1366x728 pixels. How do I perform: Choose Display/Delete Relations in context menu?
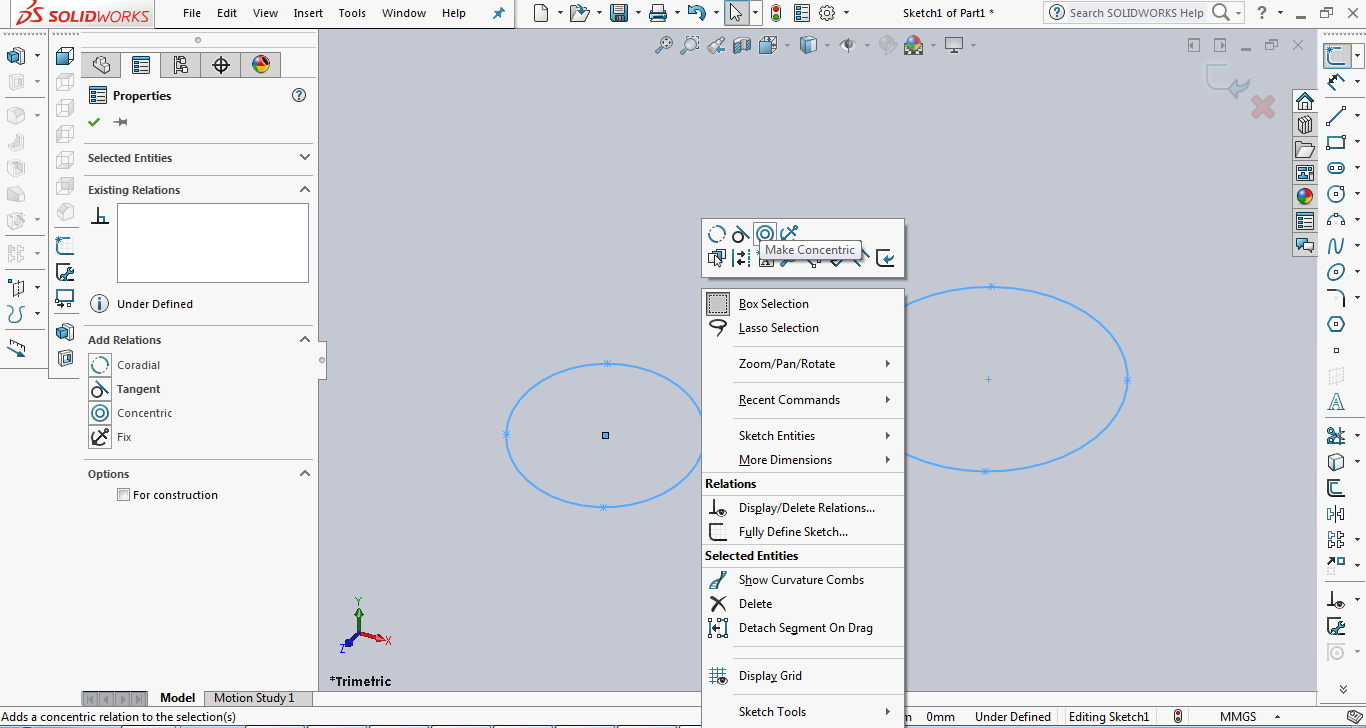803,508
